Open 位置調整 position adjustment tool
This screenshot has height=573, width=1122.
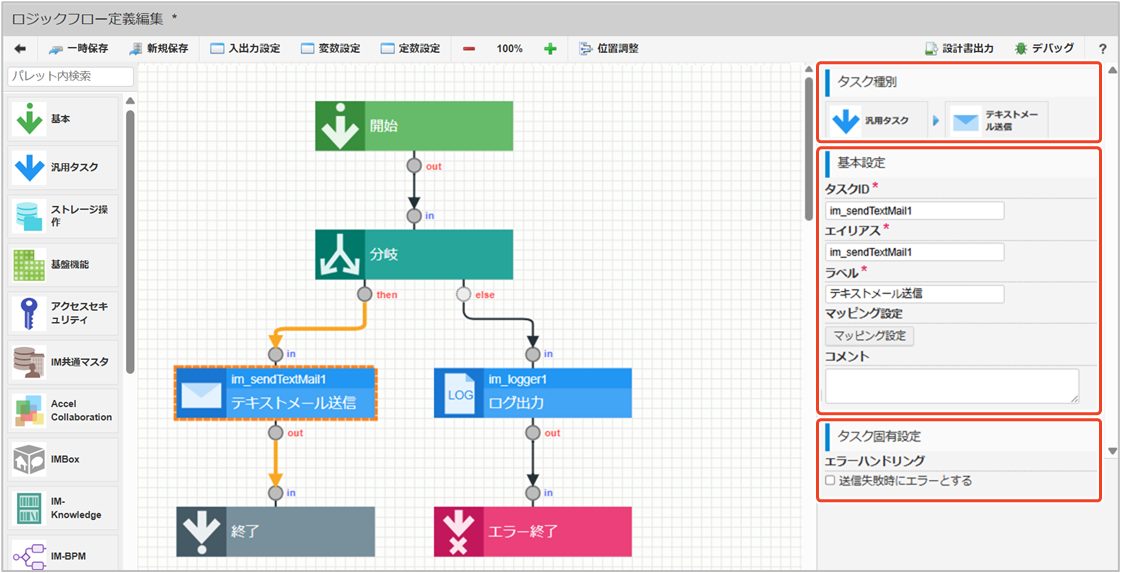pos(608,49)
